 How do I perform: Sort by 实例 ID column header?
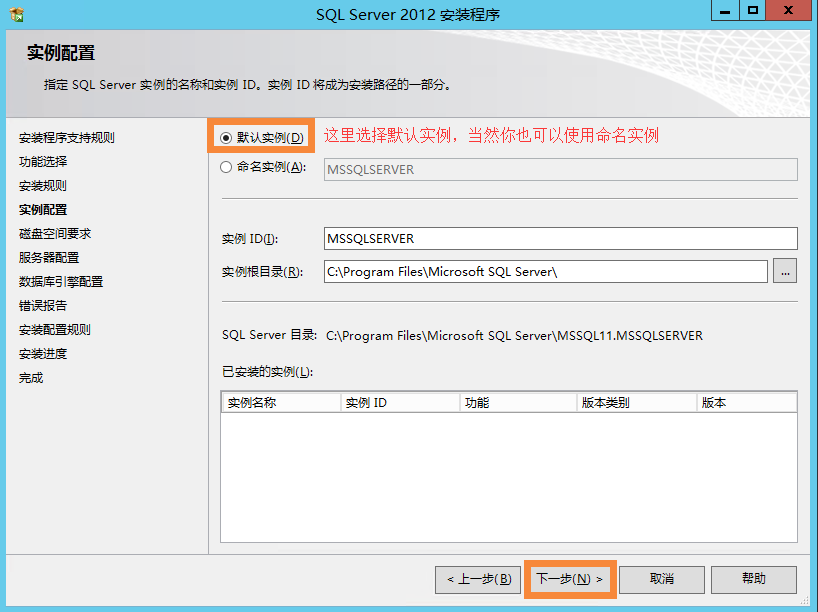point(400,403)
